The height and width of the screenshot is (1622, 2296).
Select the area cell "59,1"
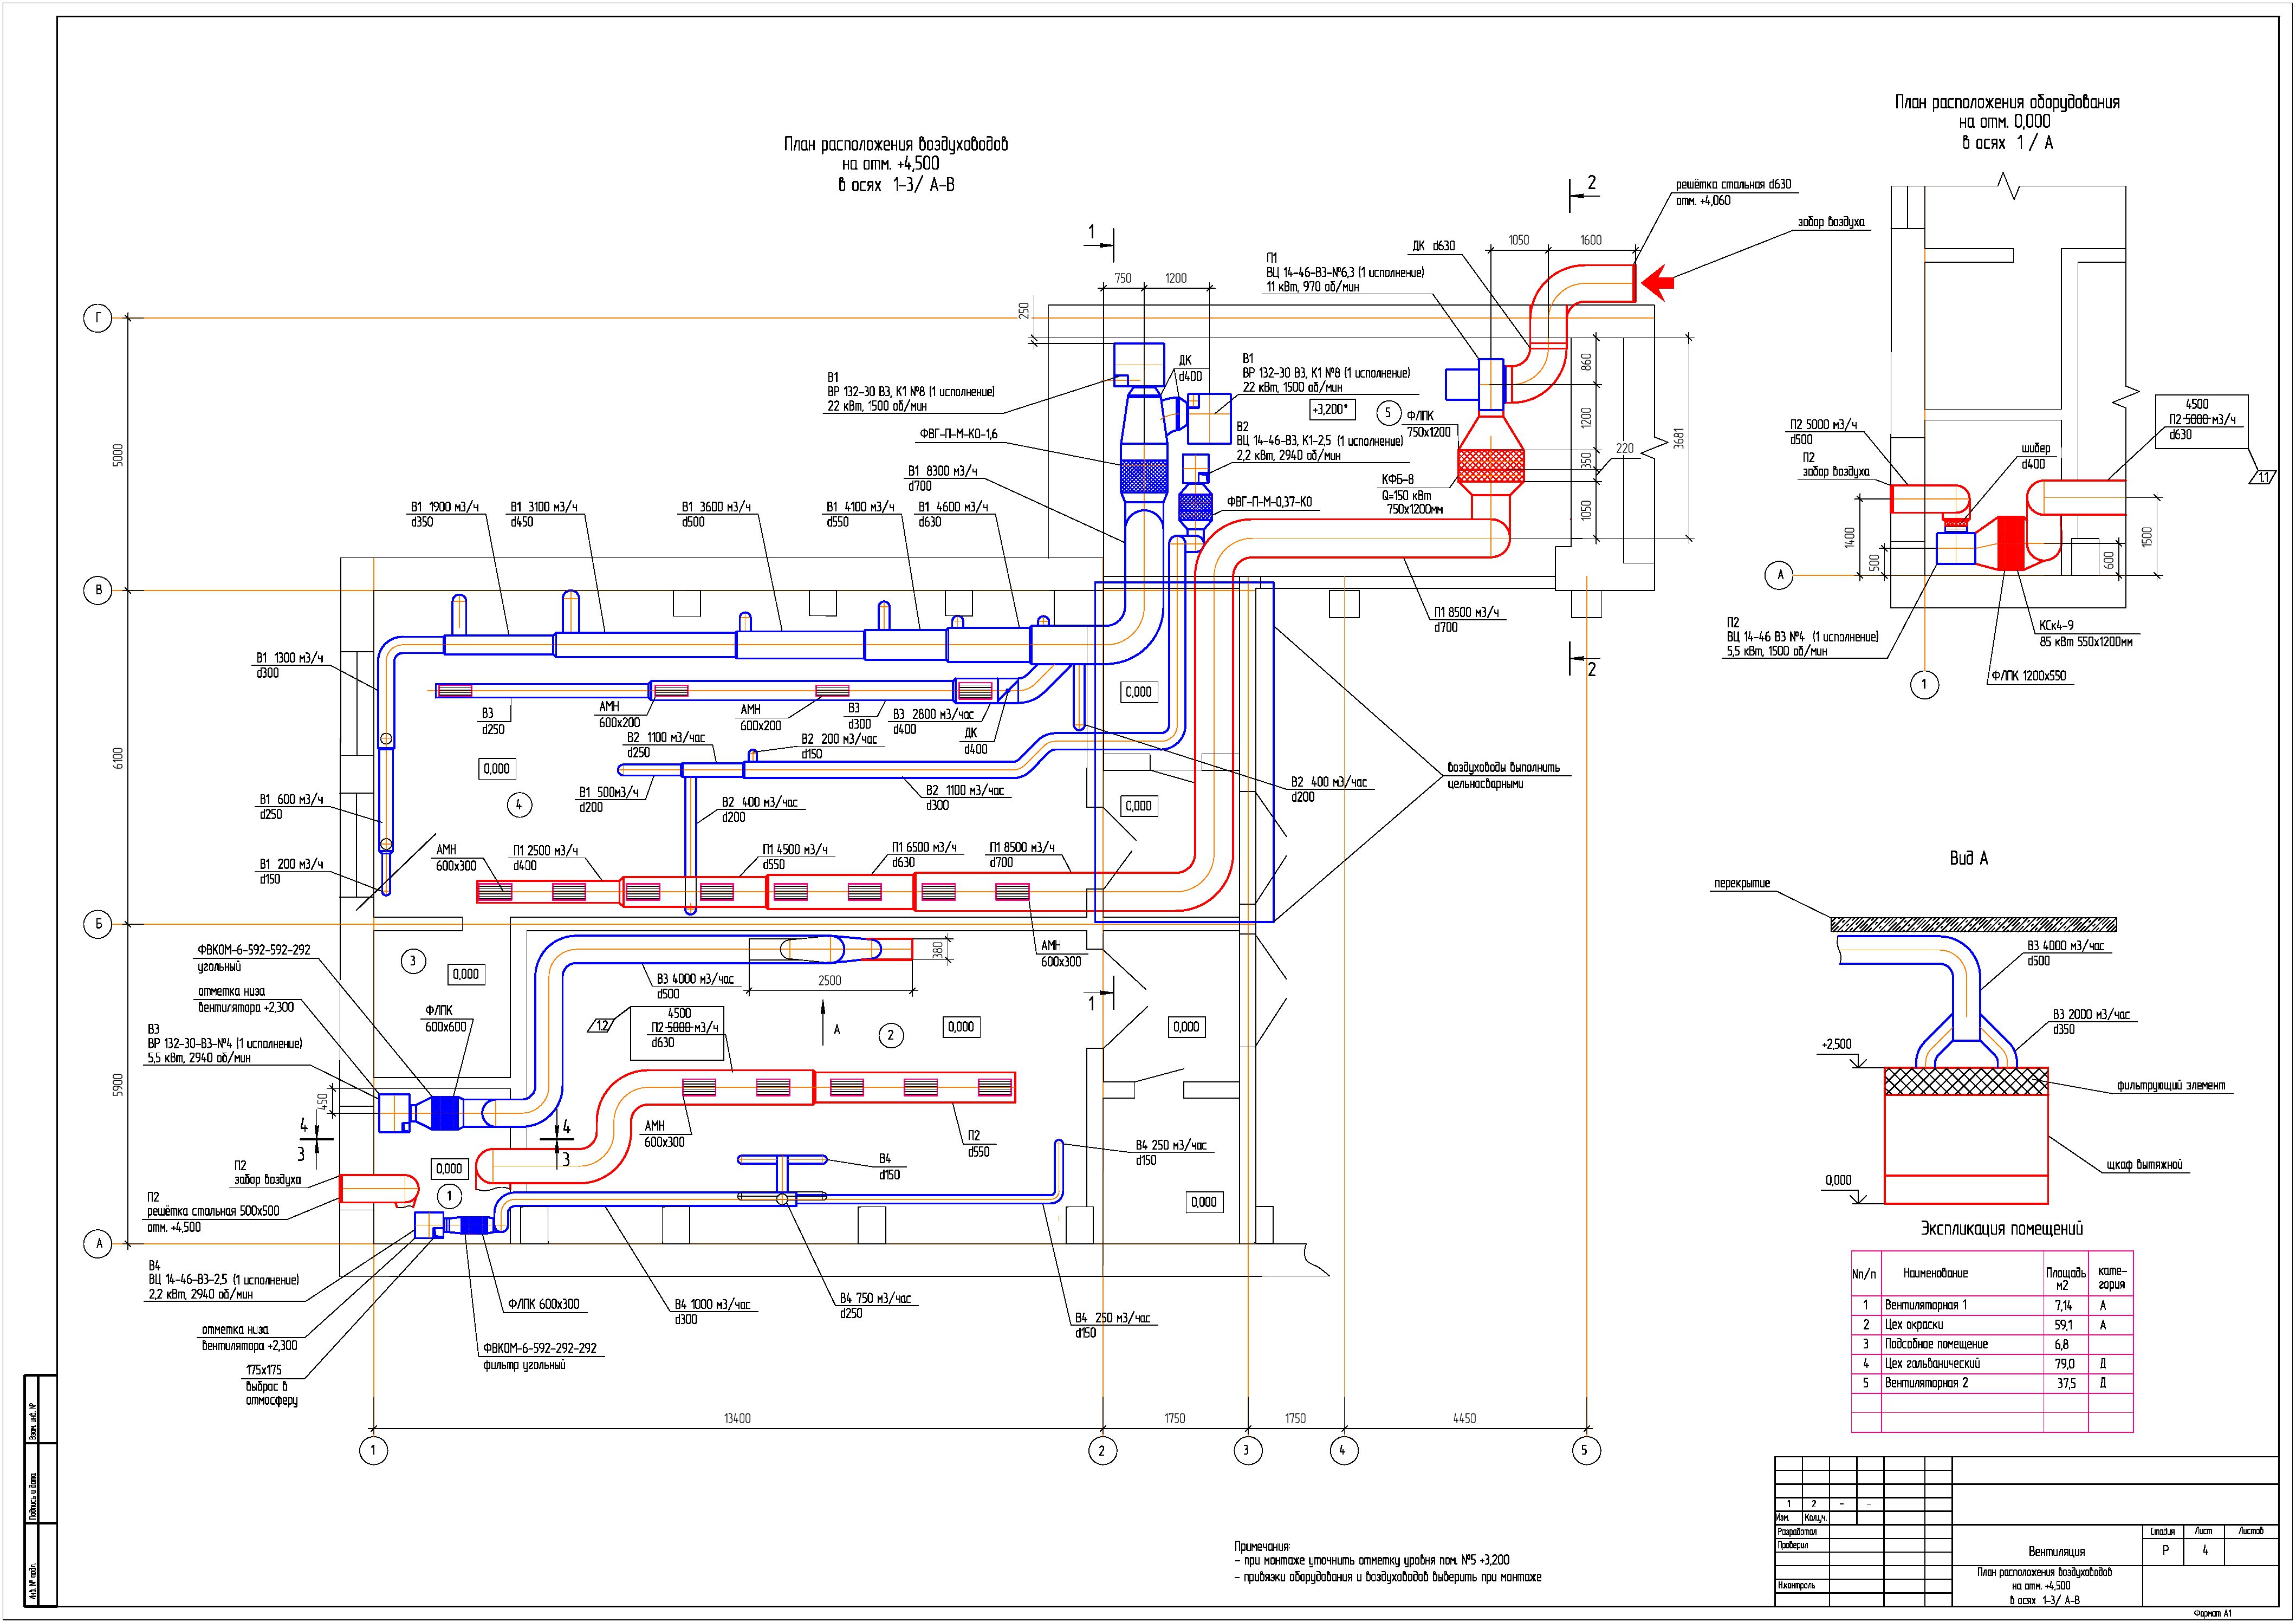tap(2065, 1325)
